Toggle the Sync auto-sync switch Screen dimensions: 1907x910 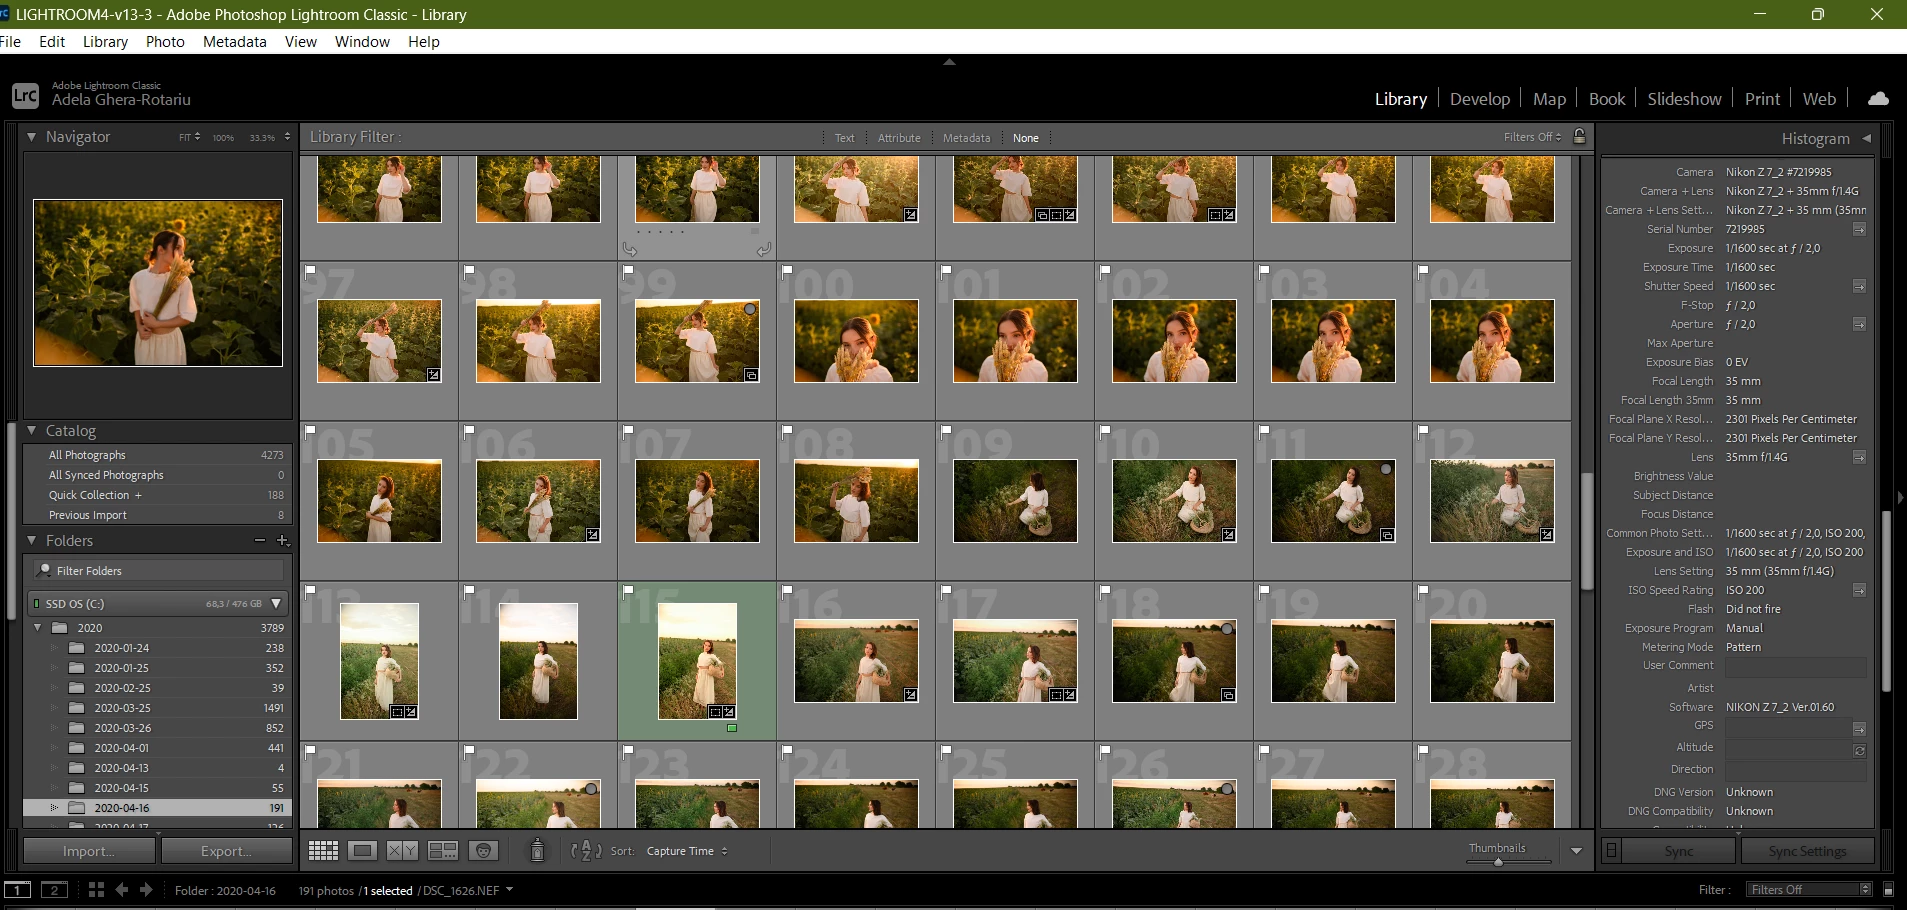pos(1611,851)
